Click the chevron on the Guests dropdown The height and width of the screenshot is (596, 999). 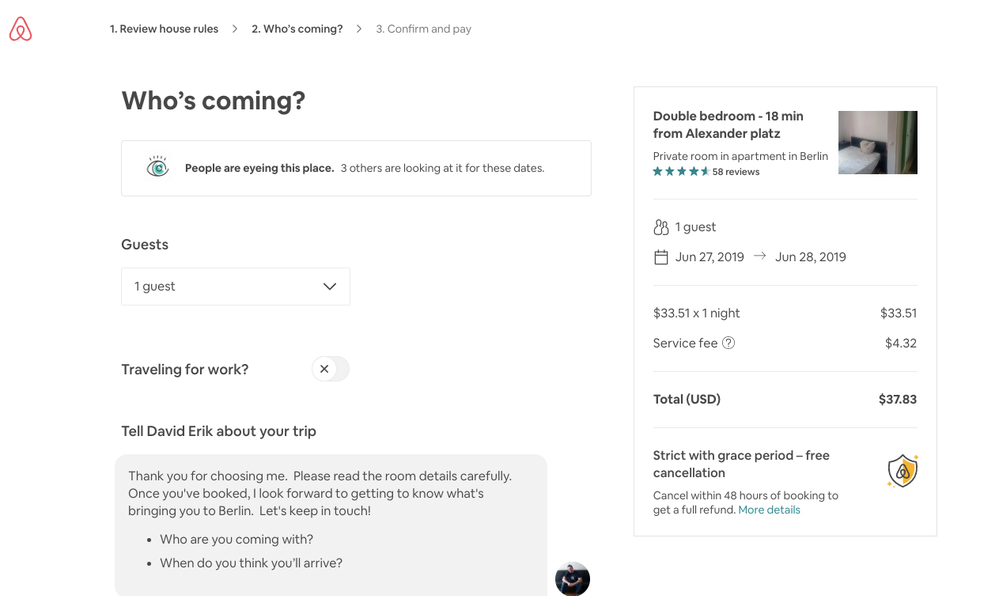(x=330, y=286)
